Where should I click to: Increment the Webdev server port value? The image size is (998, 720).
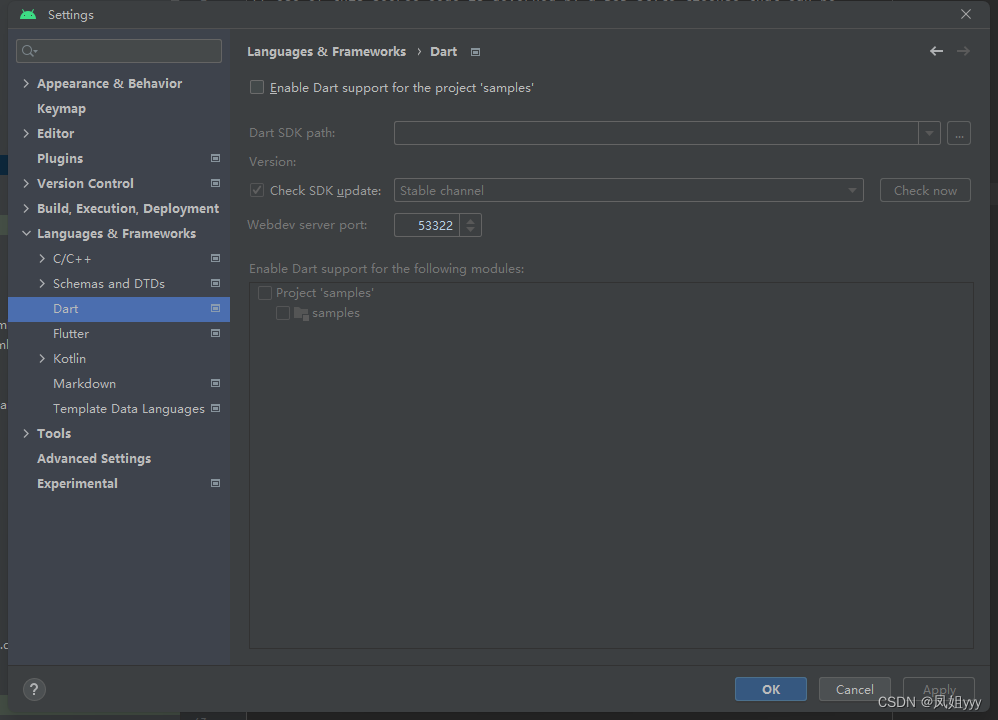coord(470,220)
